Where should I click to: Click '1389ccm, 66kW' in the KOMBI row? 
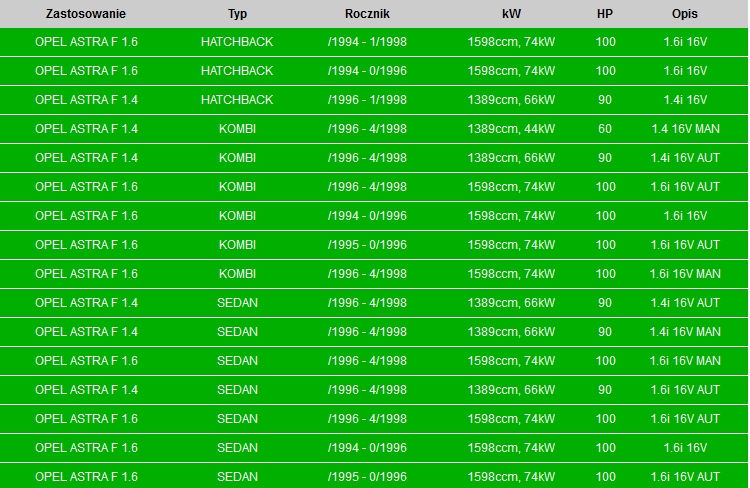511,158
